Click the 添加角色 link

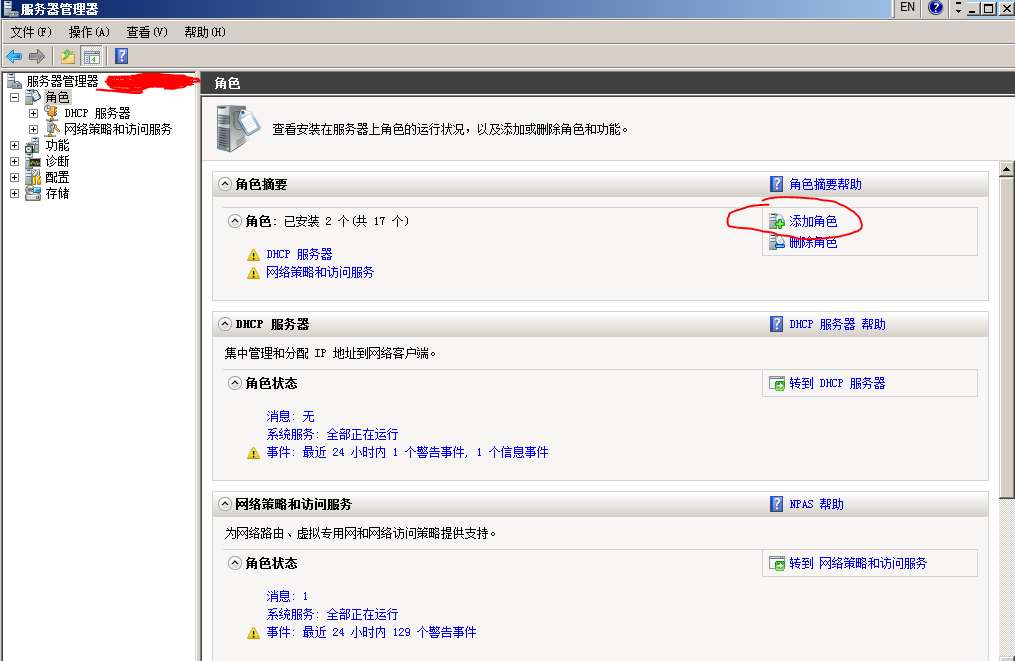click(x=813, y=221)
